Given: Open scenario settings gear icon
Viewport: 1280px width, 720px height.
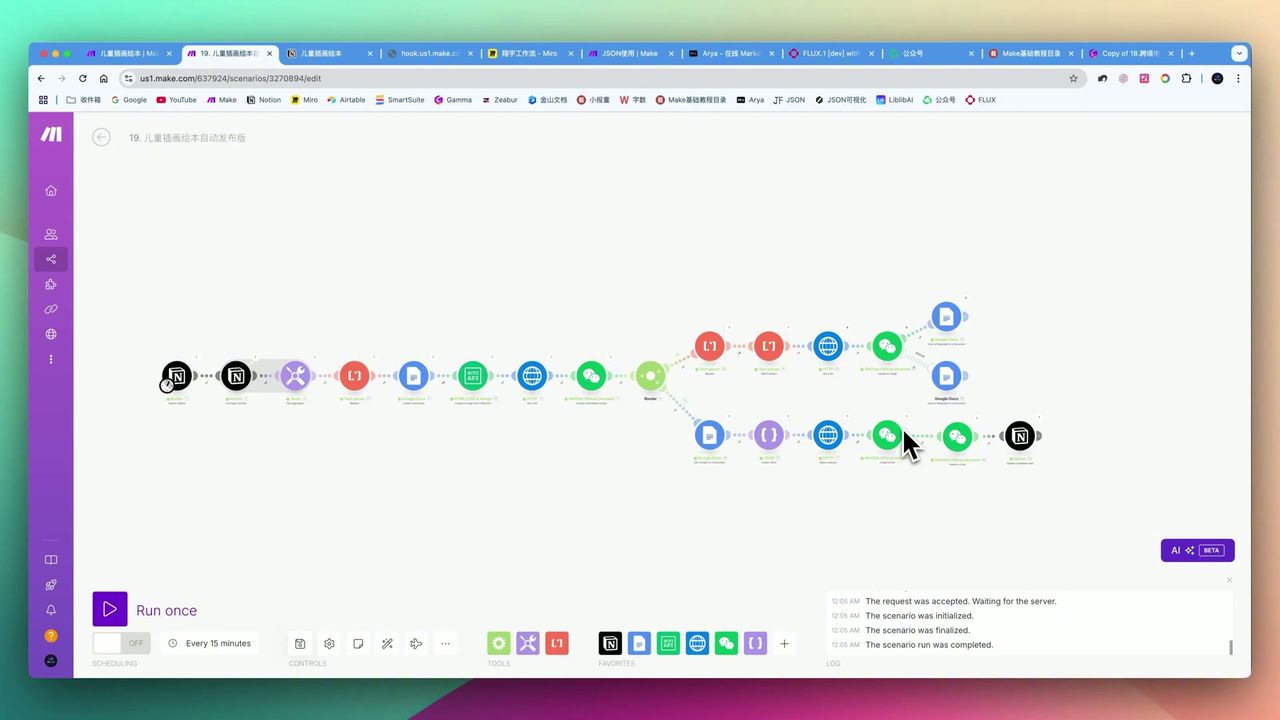Looking at the screenshot, I should (329, 643).
